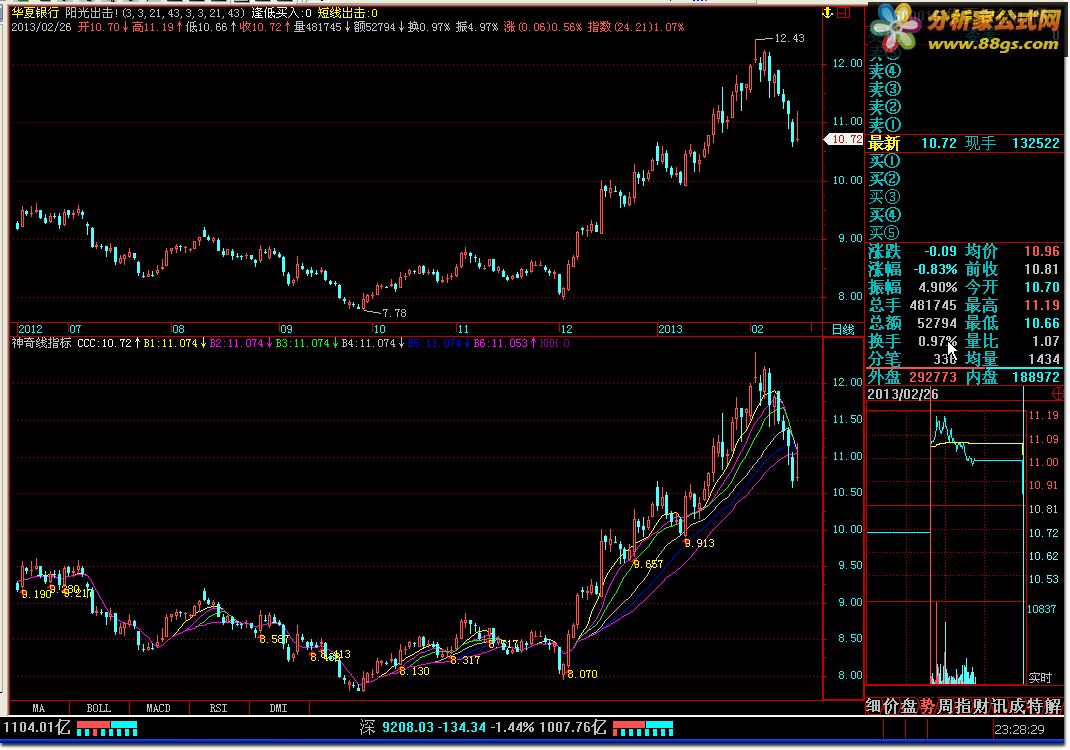Select the highlighted 势 trend tab
This screenshot has width=1070, height=750.
pyautogui.click(x=927, y=706)
